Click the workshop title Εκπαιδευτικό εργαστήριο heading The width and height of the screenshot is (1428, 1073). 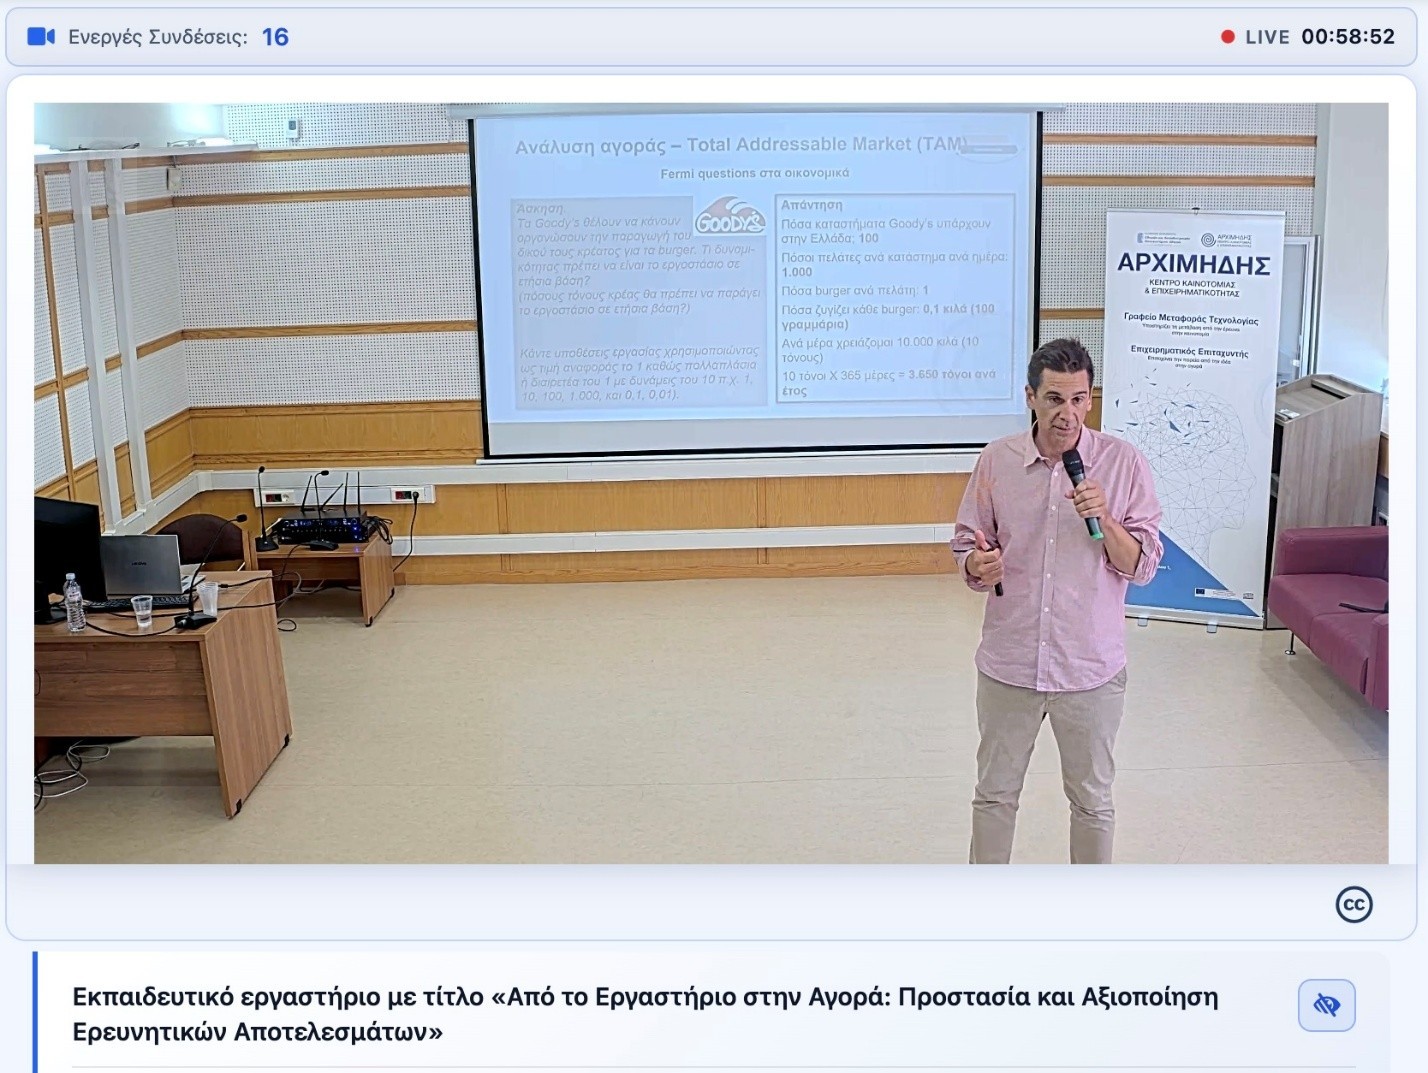click(x=645, y=1014)
